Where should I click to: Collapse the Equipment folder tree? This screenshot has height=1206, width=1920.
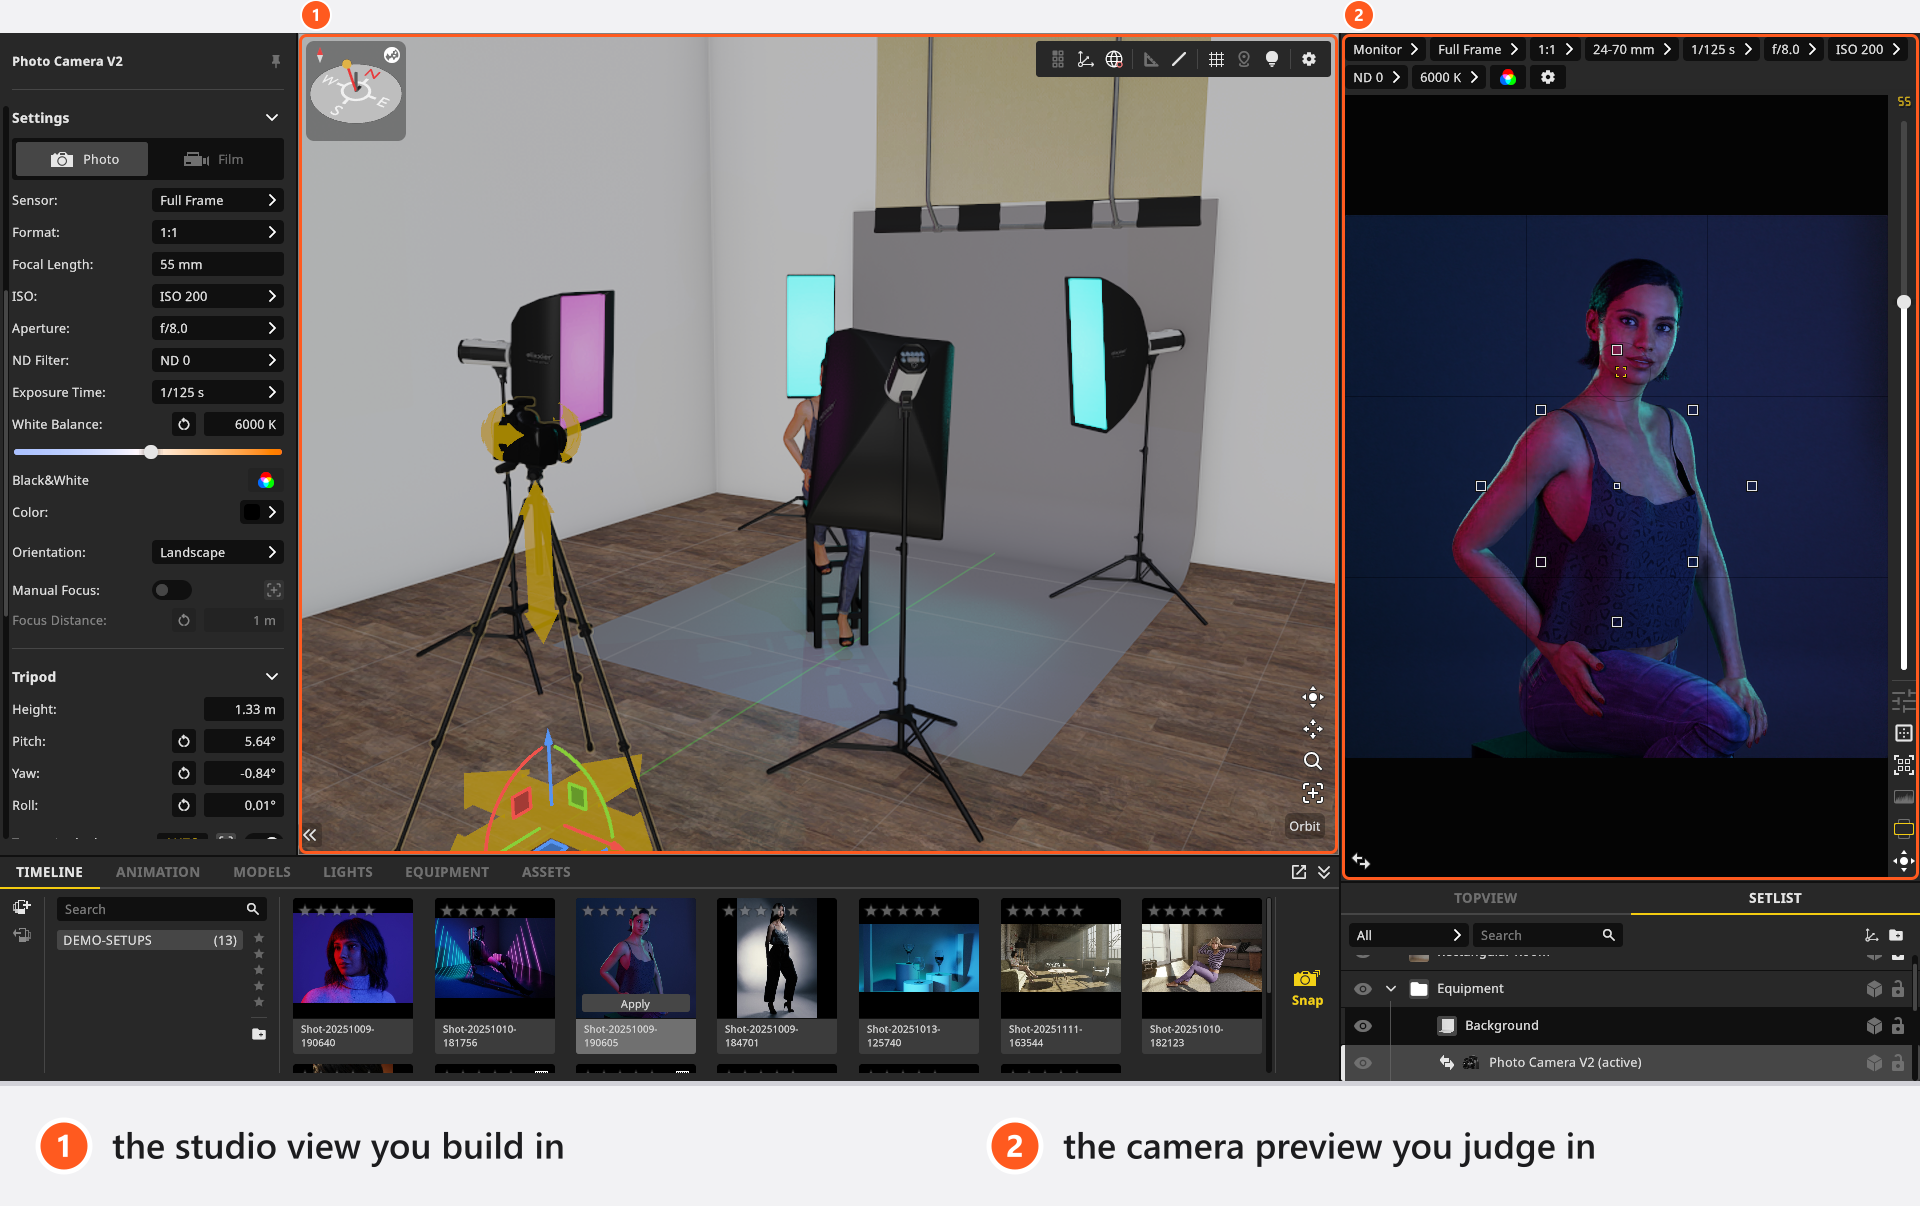pos(1390,989)
